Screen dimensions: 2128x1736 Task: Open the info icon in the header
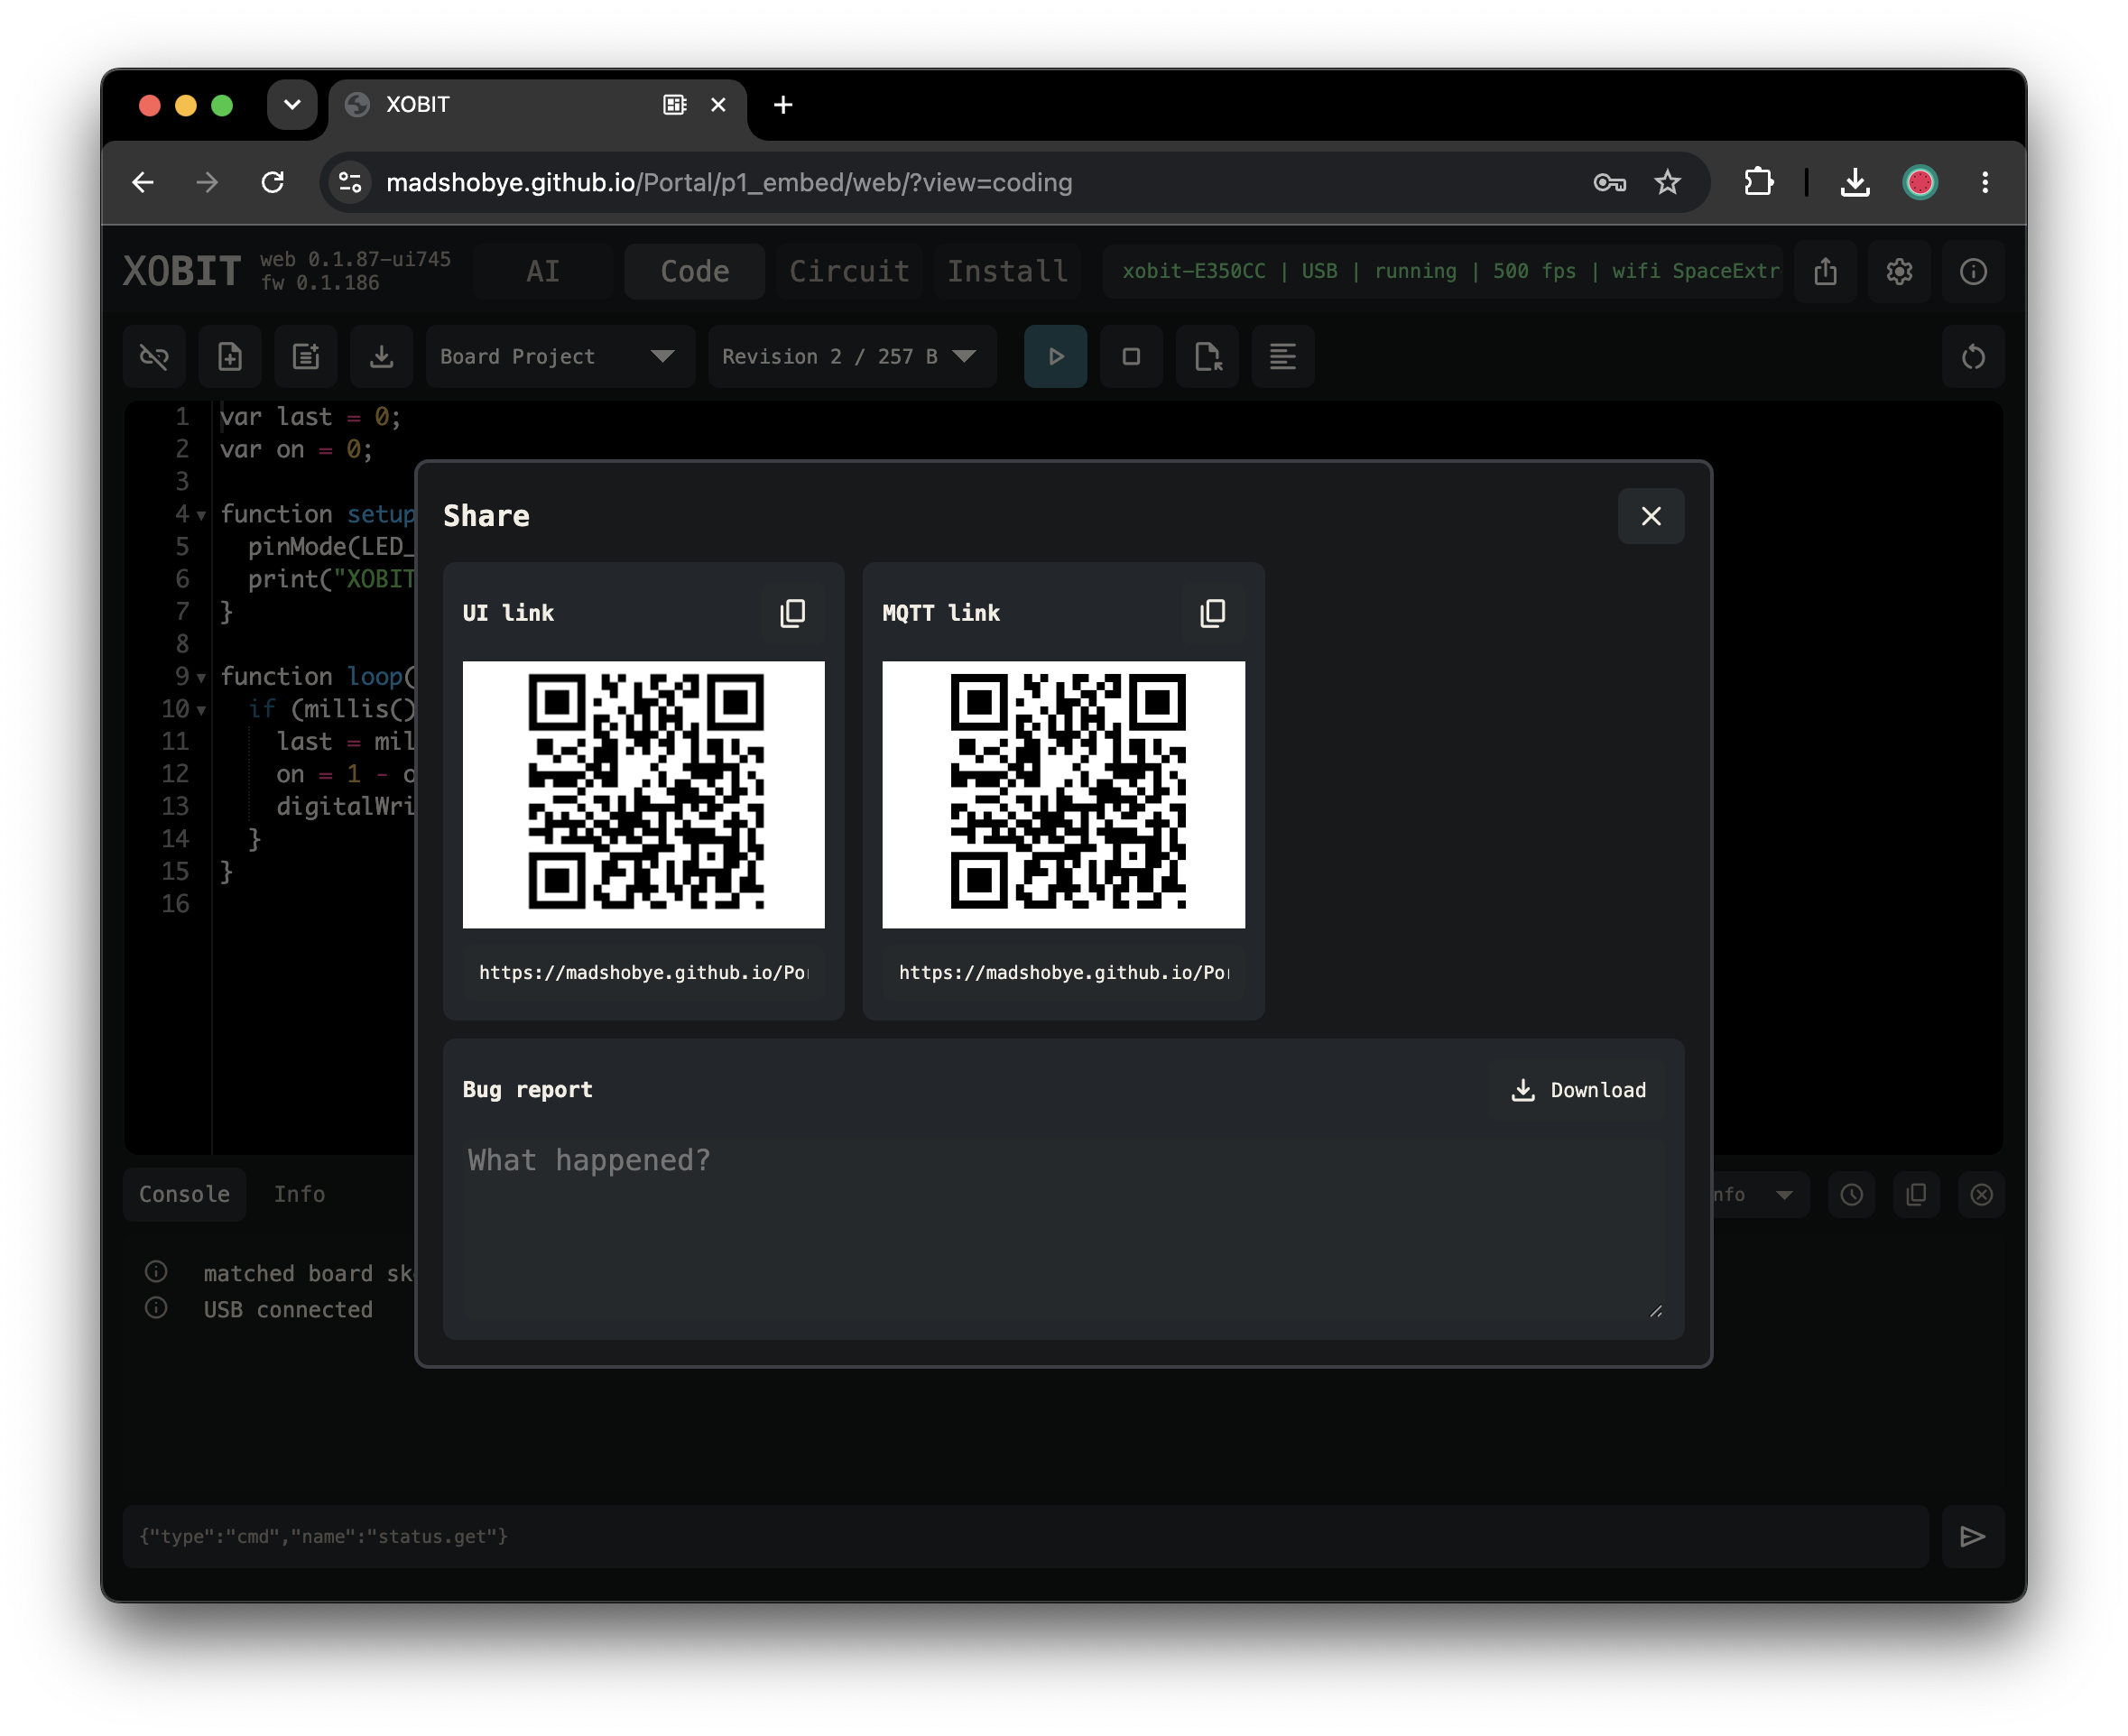point(1974,271)
